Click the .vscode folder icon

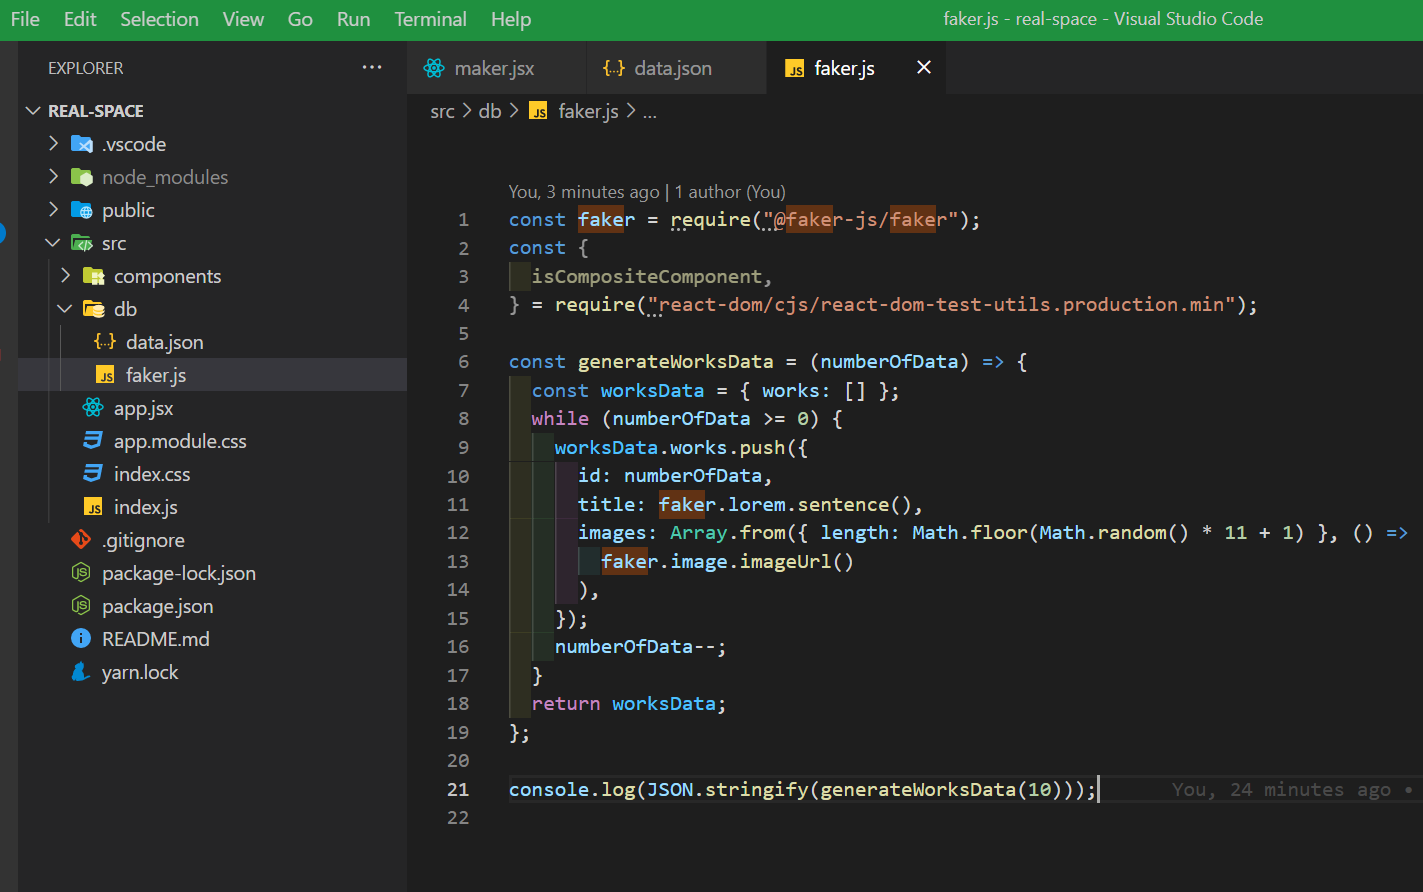(x=82, y=144)
